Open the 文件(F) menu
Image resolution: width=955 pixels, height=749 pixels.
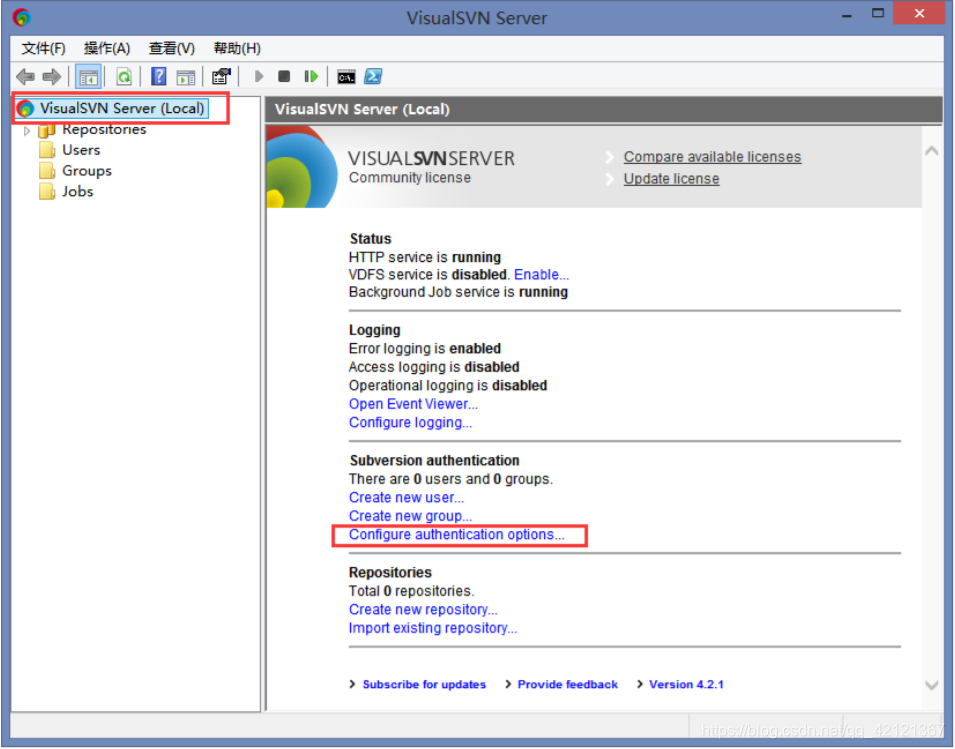click(43, 48)
